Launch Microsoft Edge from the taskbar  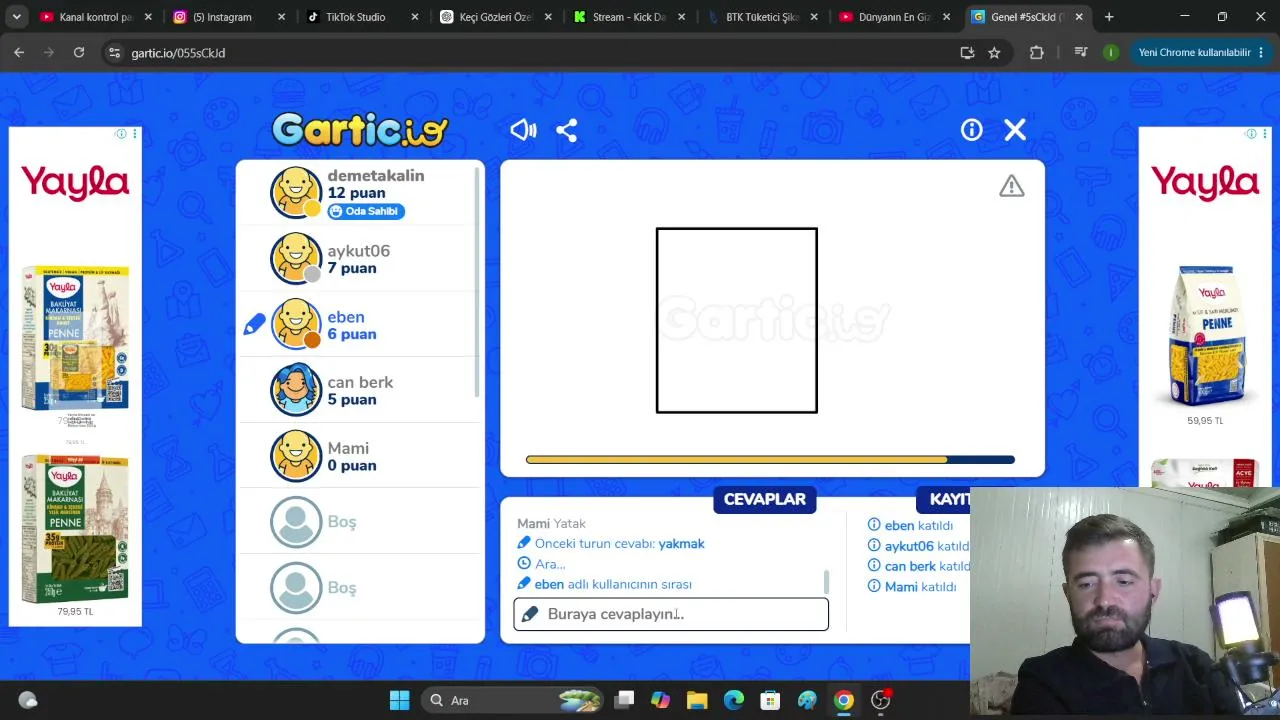734,700
